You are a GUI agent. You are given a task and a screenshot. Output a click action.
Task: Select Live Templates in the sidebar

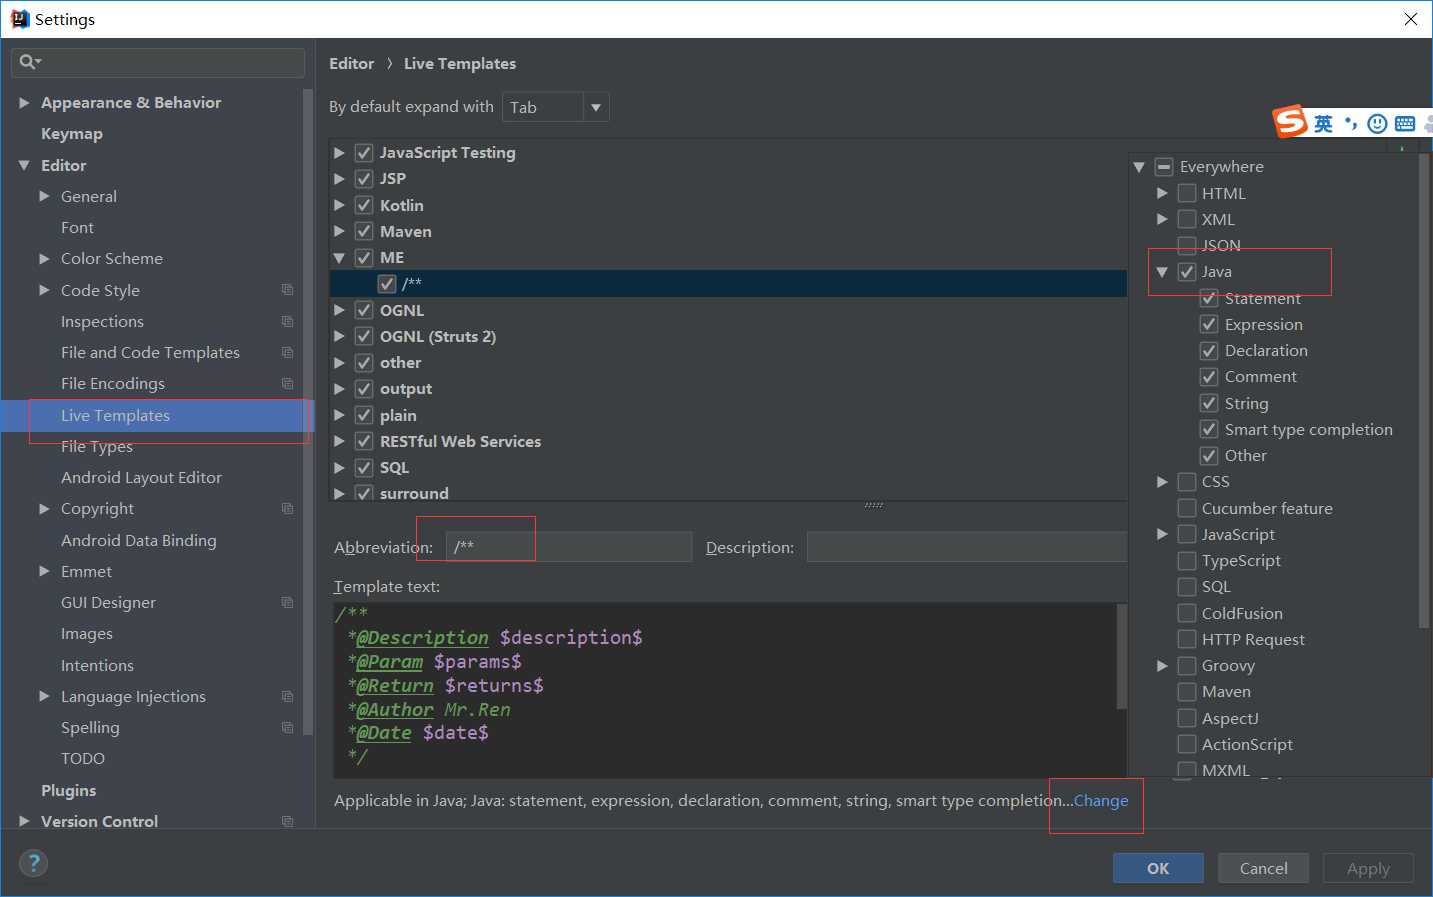[x=158, y=415]
